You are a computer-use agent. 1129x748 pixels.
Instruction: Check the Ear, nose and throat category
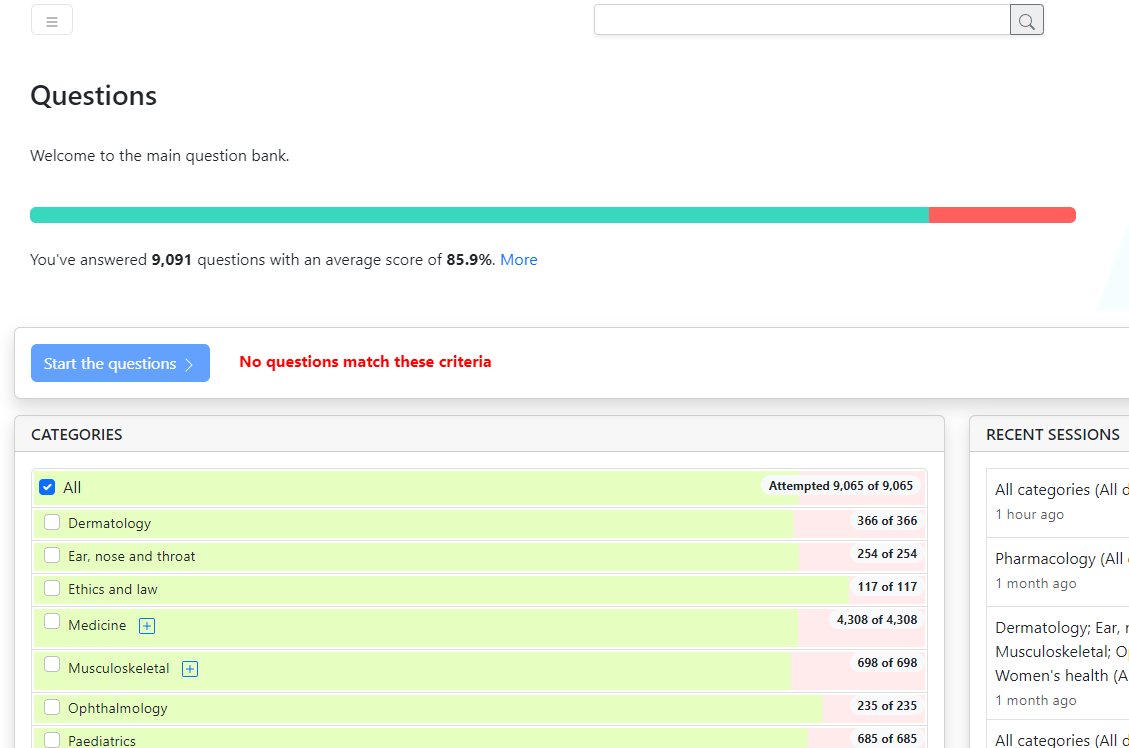click(52, 554)
